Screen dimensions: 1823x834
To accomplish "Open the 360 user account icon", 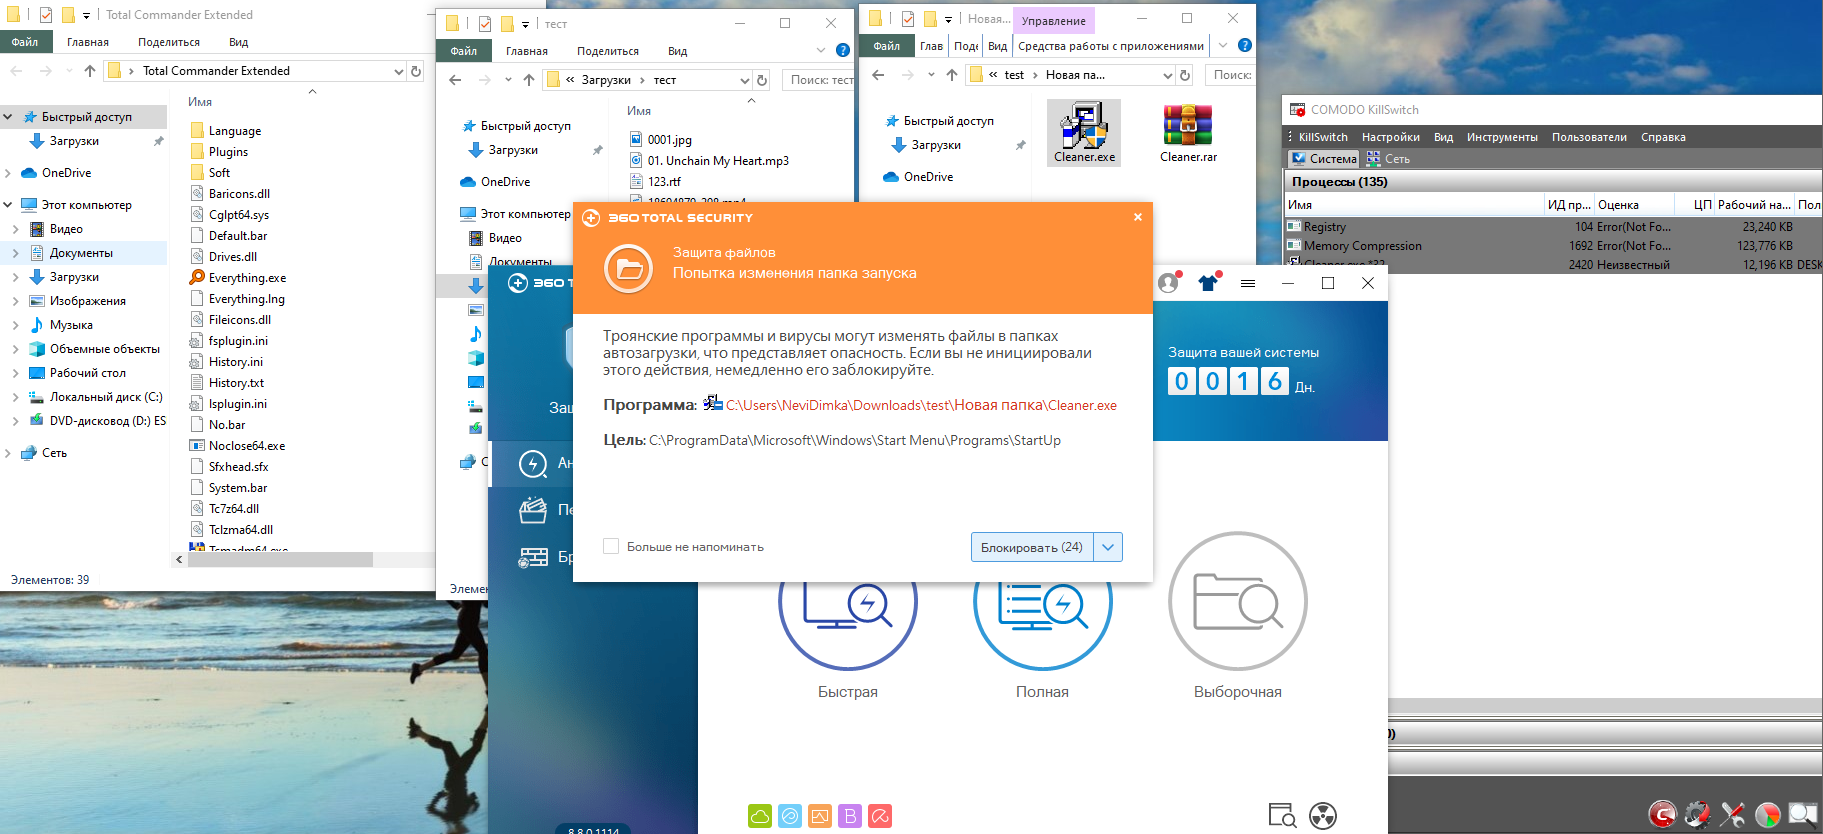I will coord(1168,283).
